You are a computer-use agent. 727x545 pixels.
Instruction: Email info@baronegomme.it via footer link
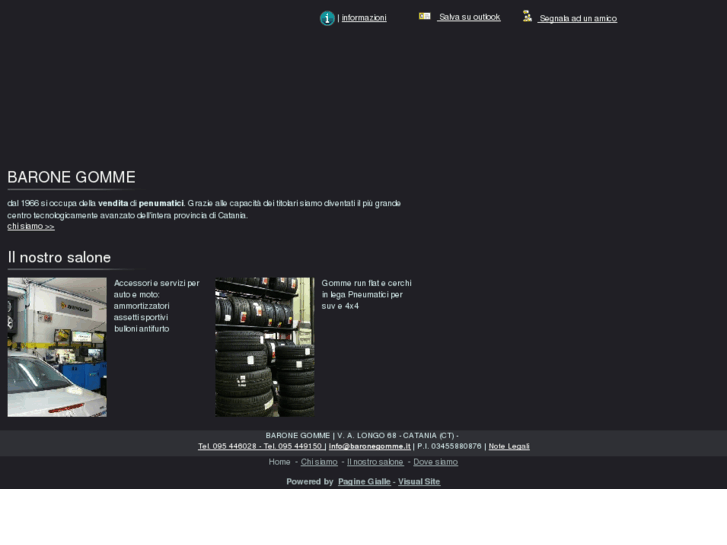point(370,446)
